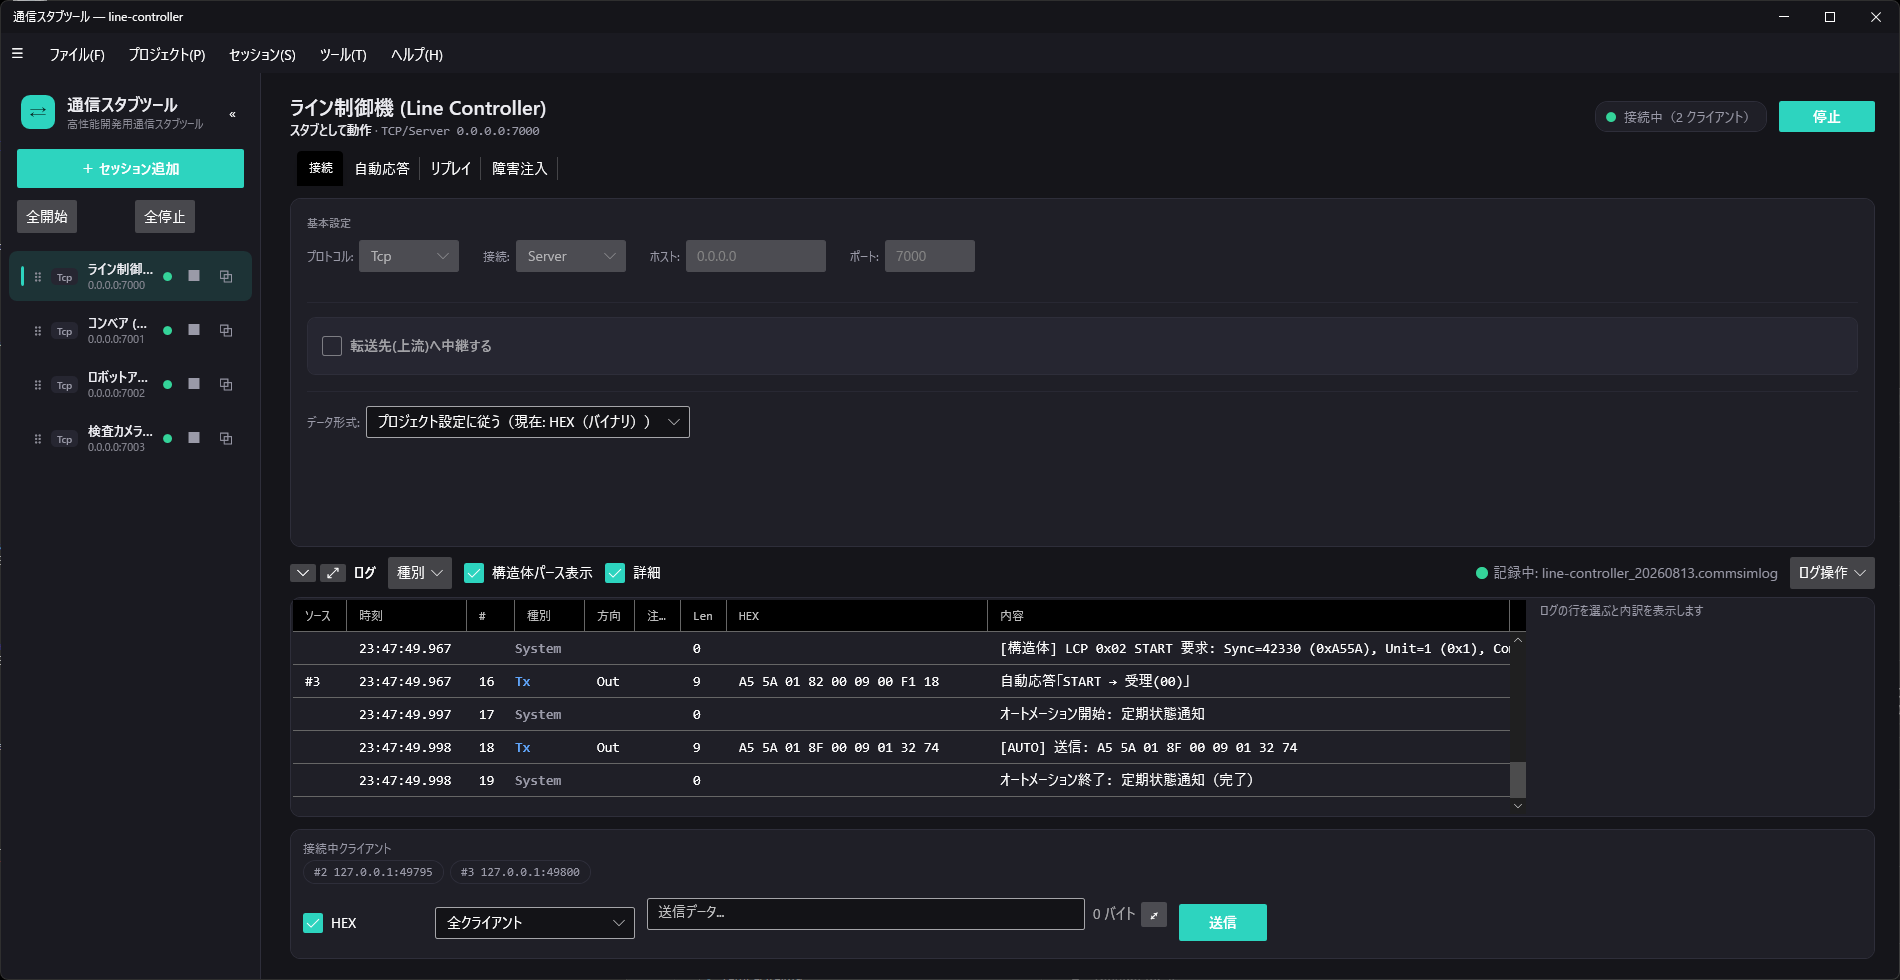Click the セッション追加 button
Viewport: 1900px width, 980px height.
(130, 169)
